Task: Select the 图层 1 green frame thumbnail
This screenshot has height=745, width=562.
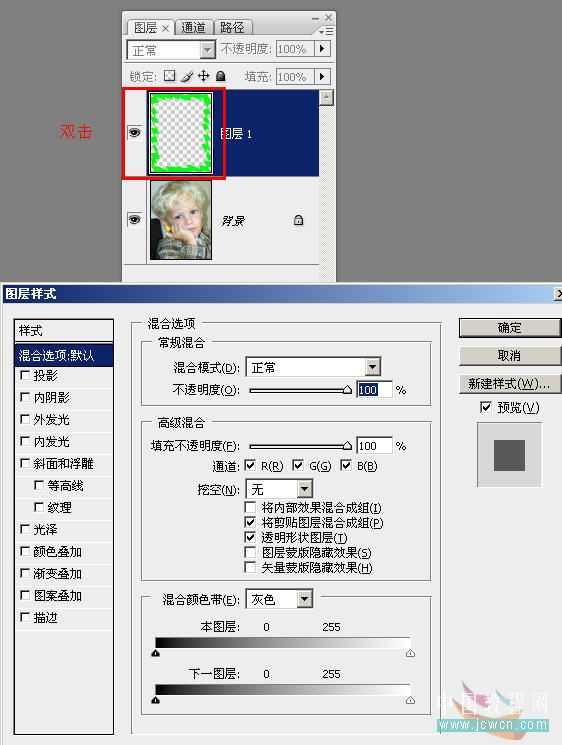Action: point(181,133)
